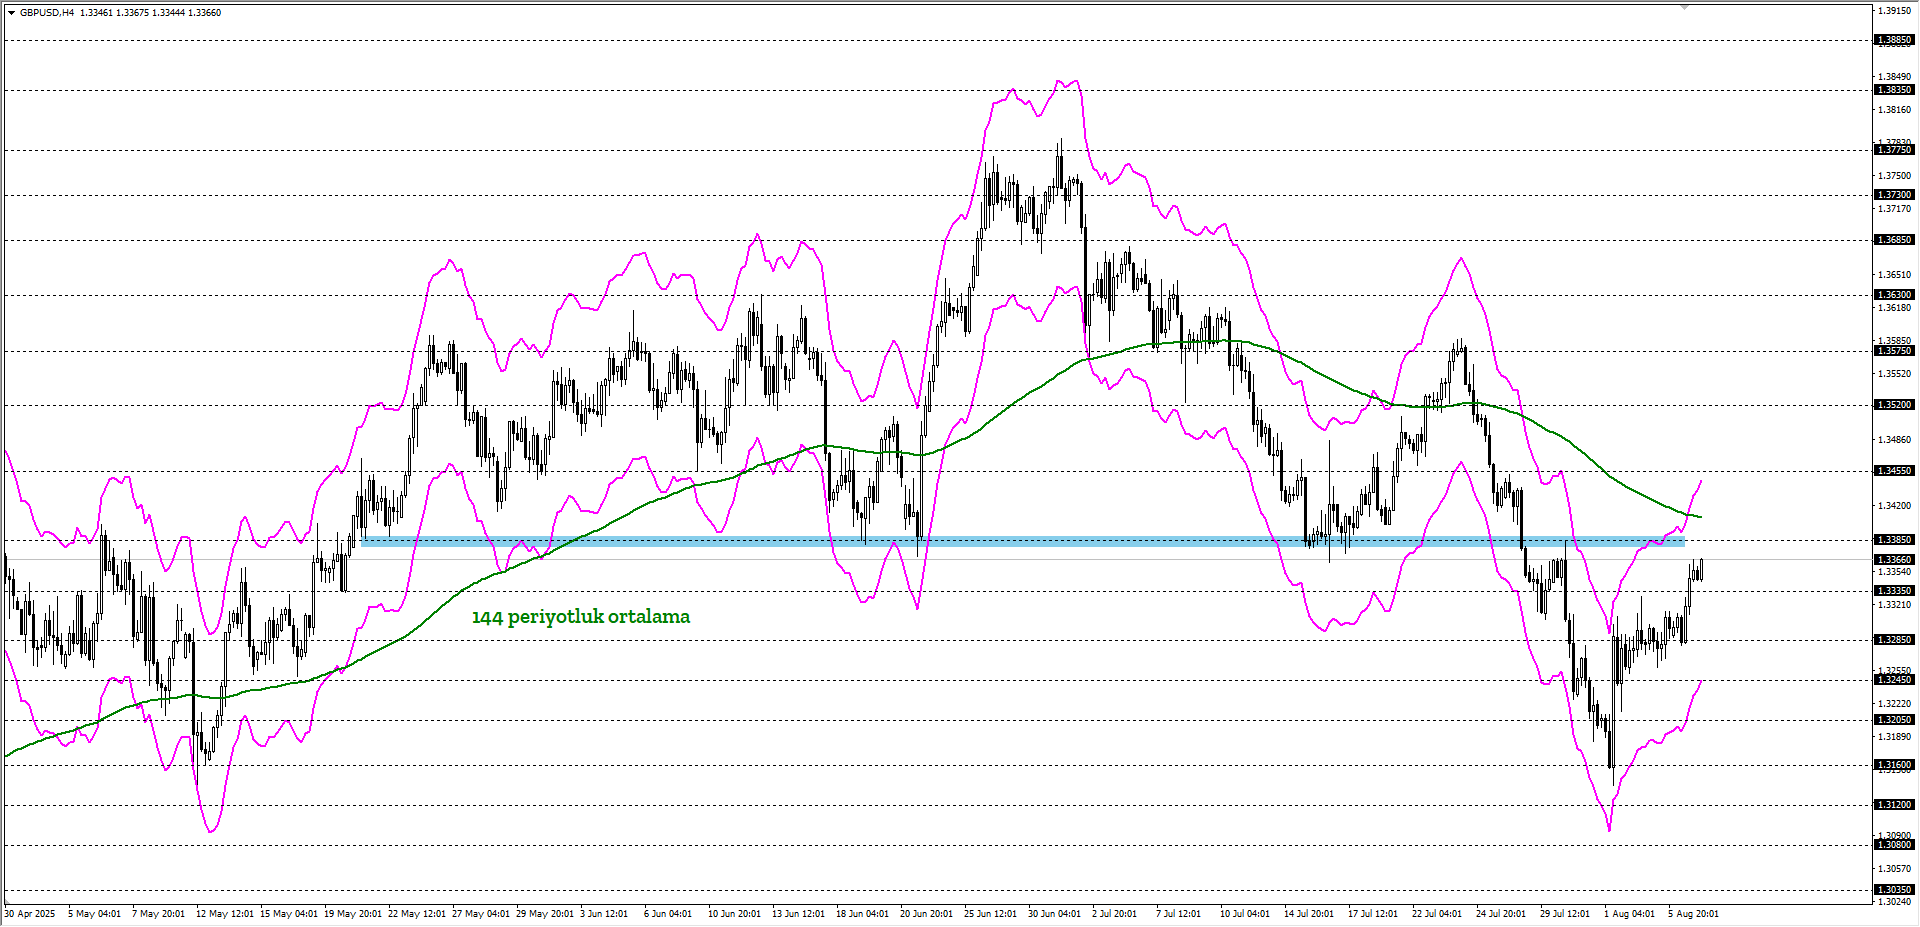Click the '22 May 12:01' date on the time axis
This screenshot has height=927, width=1920.
coord(417,914)
